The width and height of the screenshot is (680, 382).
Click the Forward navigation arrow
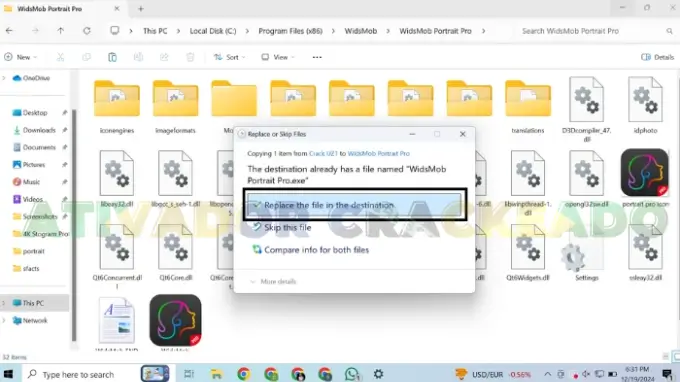click(x=35, y=31)
